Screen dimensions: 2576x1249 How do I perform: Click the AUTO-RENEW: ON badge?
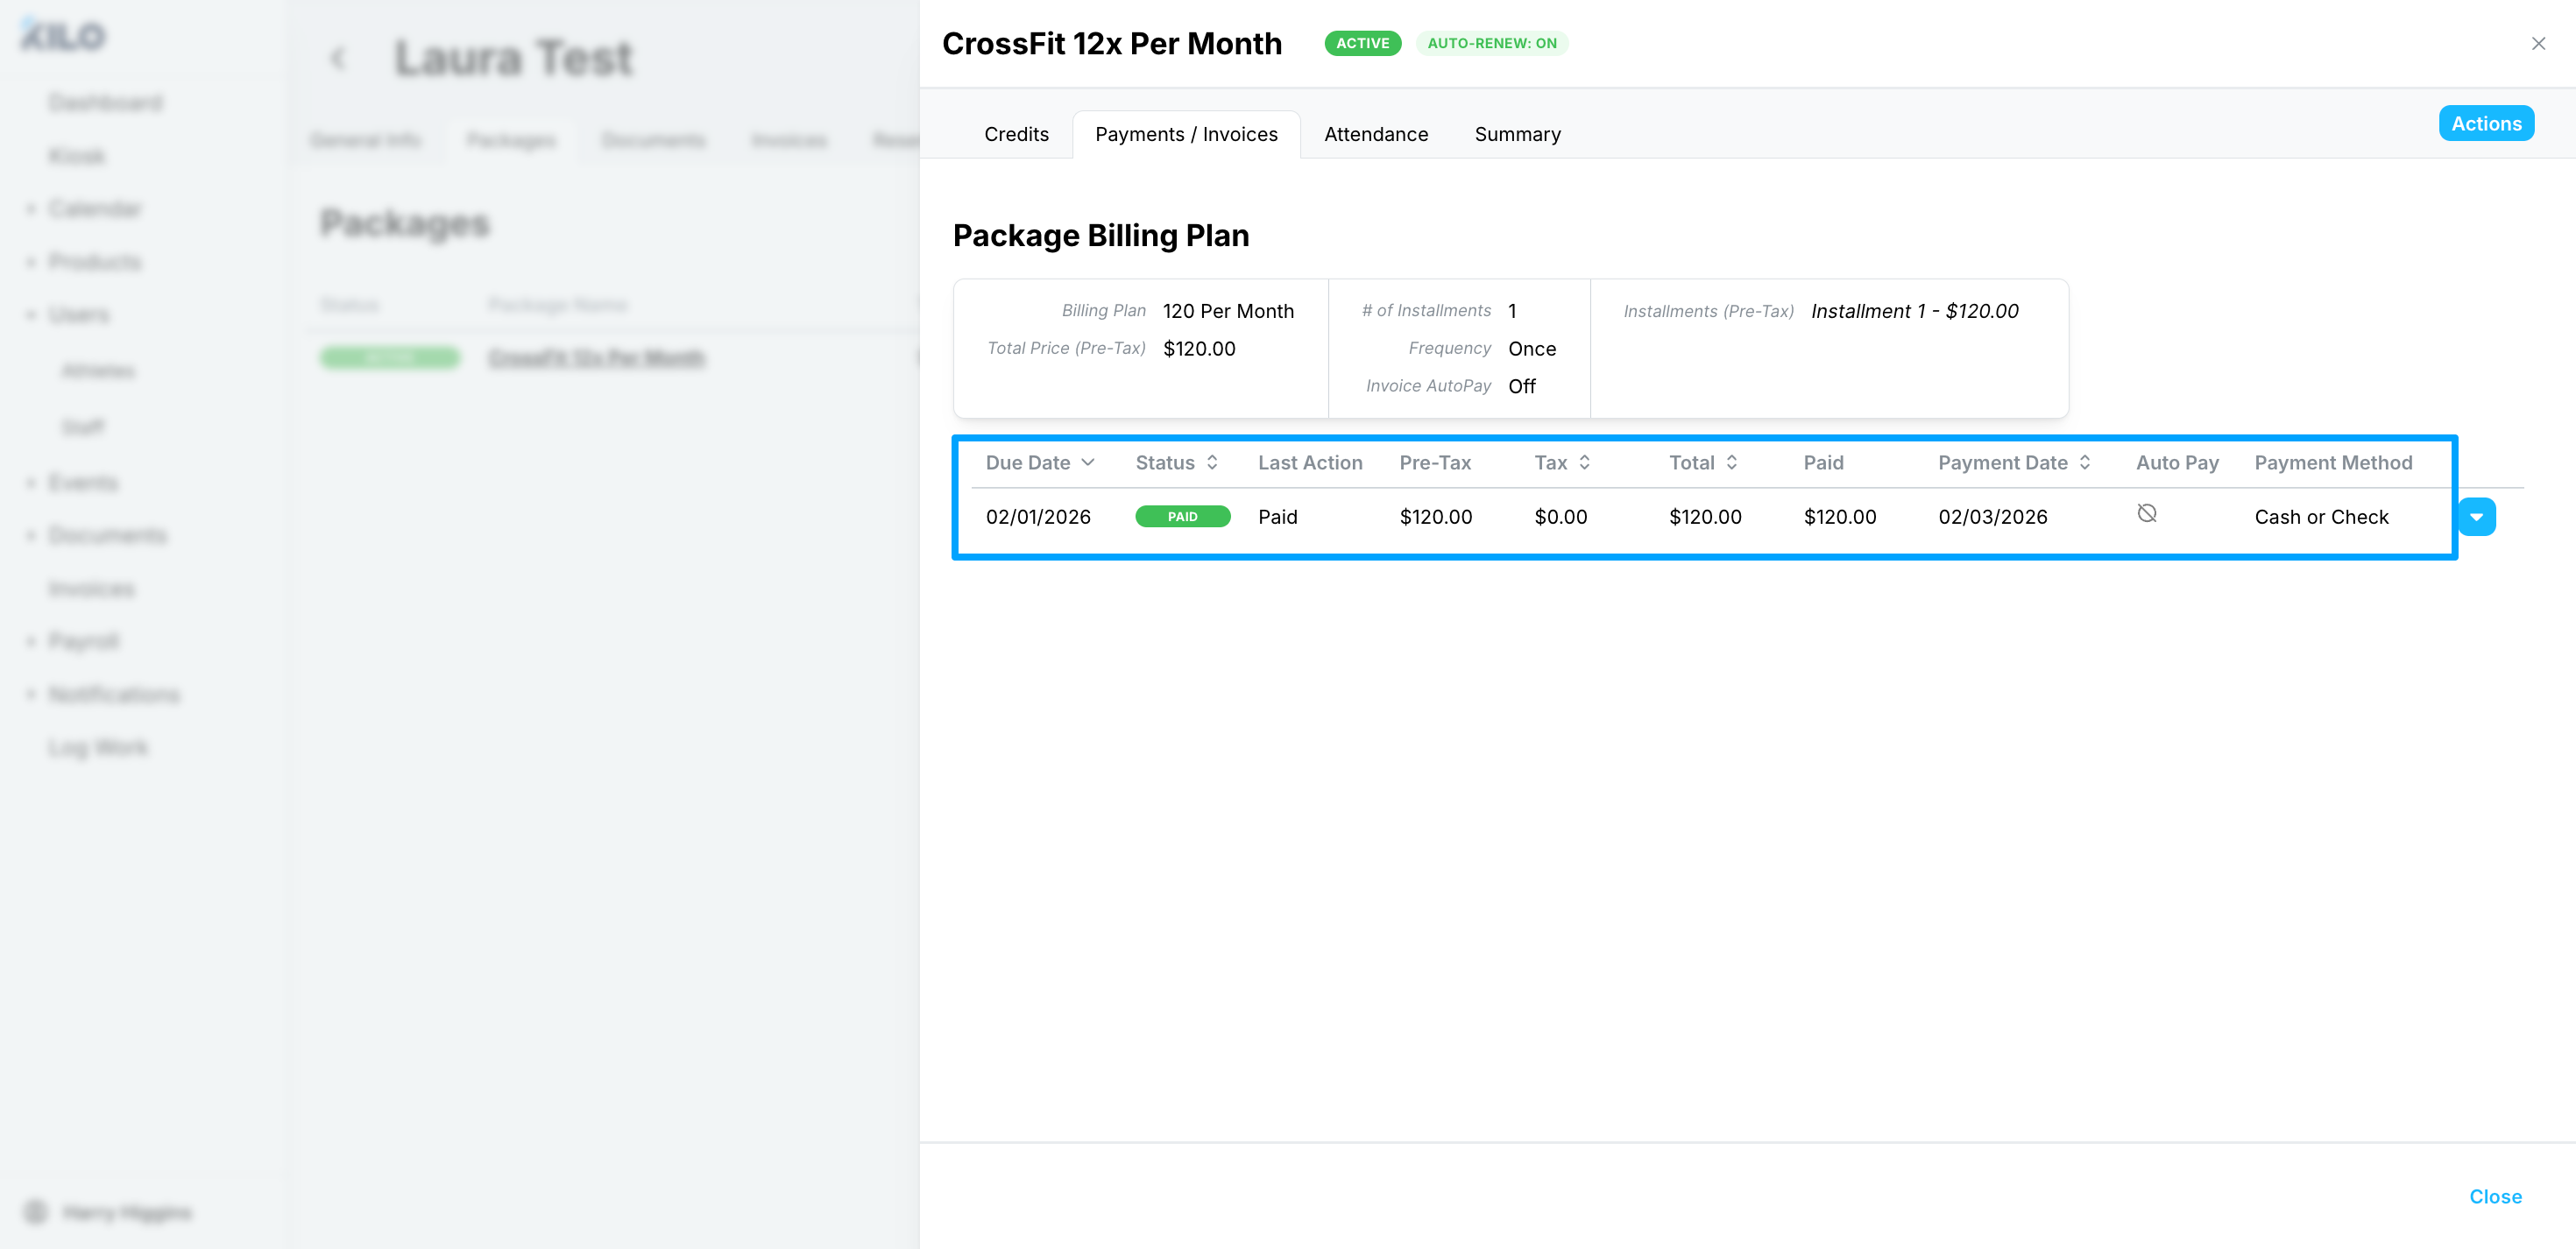(1491, 43)
